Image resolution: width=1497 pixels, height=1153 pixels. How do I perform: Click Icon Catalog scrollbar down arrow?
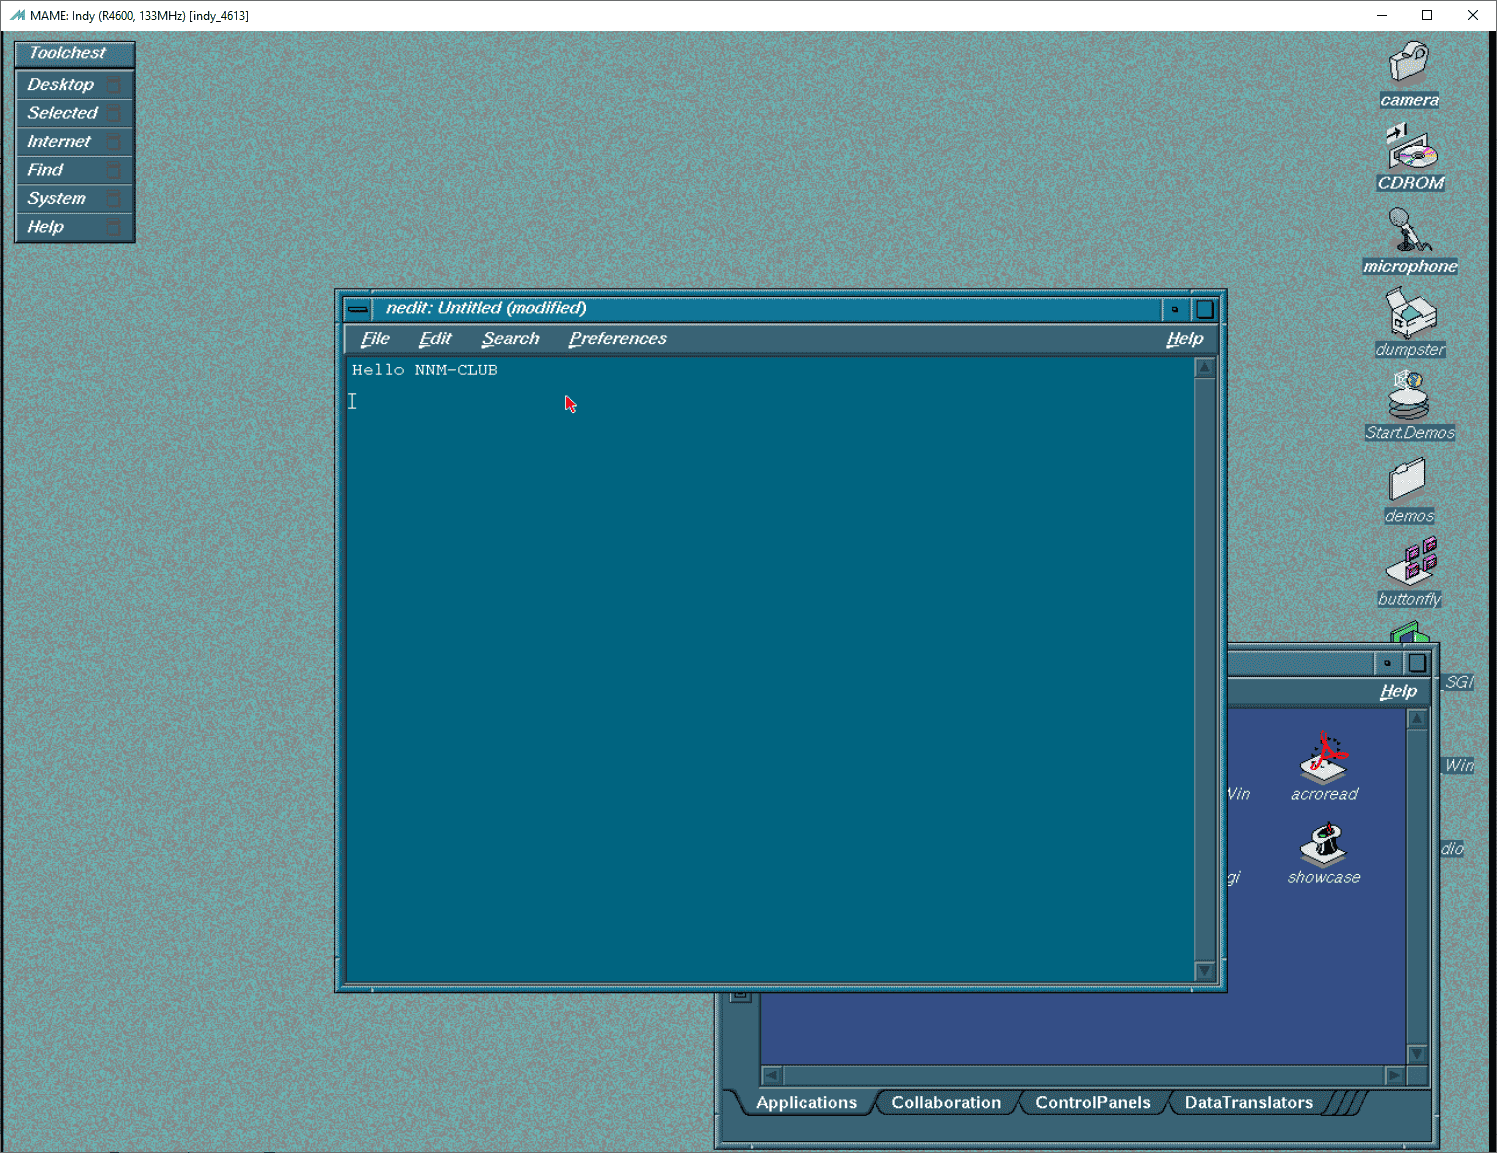click(1417, 1054)
